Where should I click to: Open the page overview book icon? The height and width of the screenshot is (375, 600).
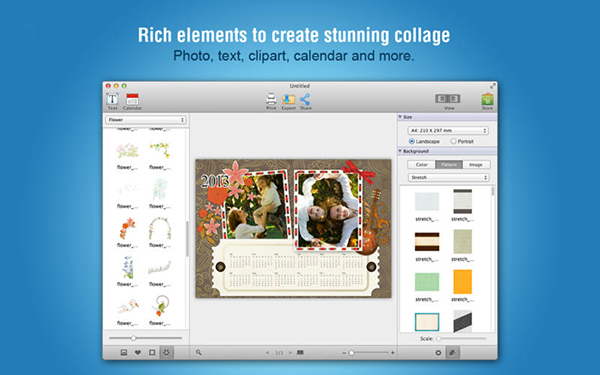pos(300,352)
